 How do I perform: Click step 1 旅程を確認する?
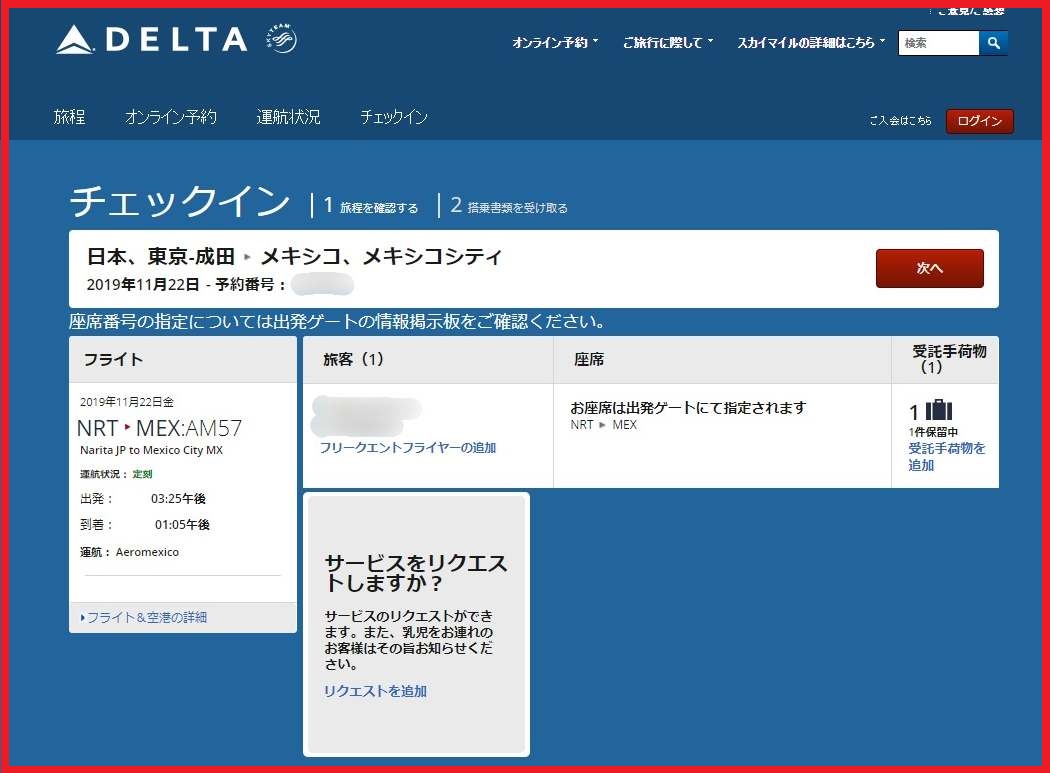pos(370,207)
